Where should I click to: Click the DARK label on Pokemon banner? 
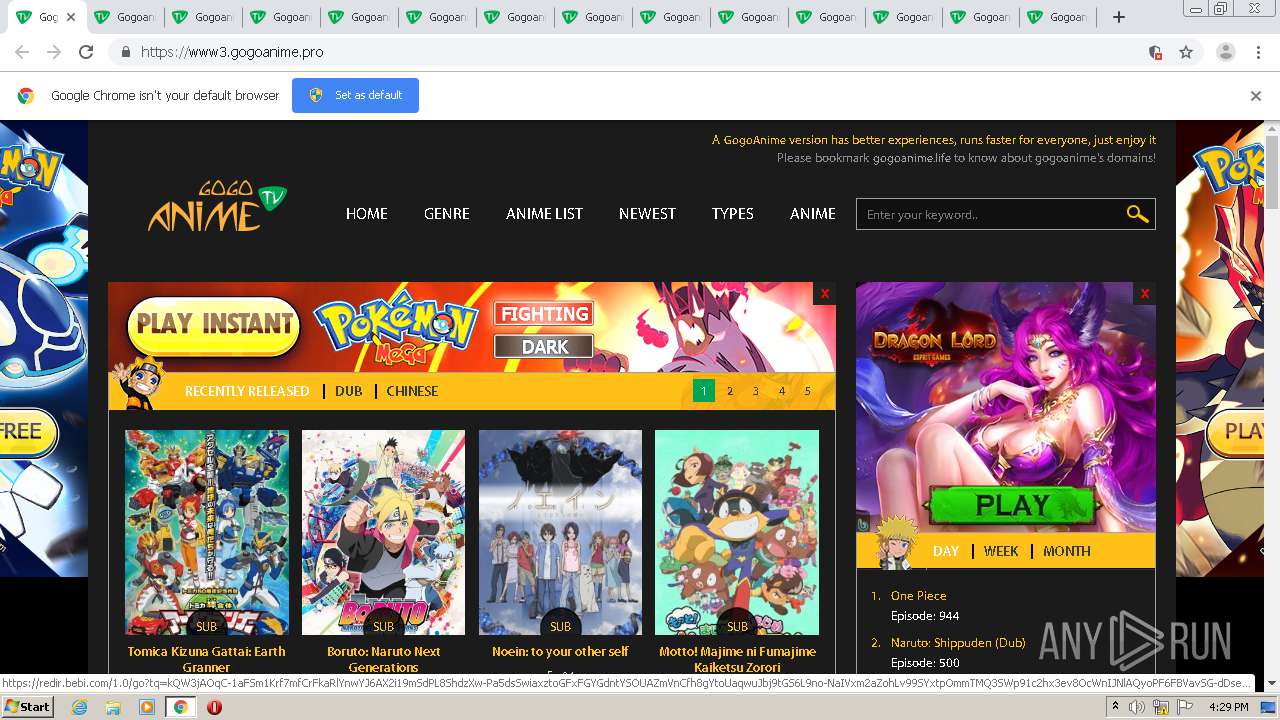click(x=545, y=347)
